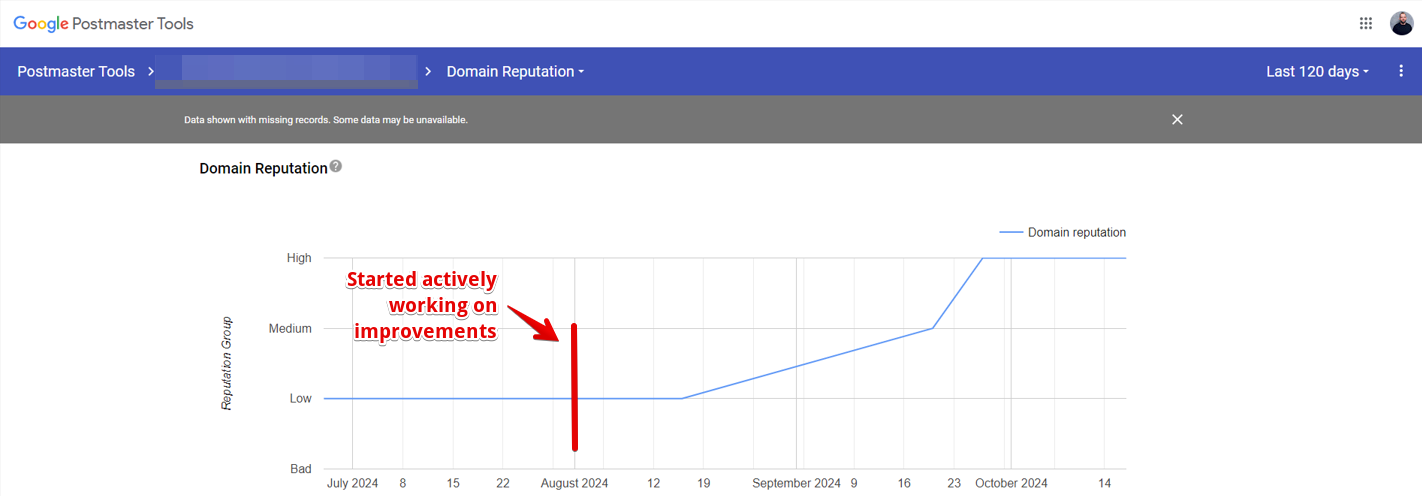Click the Low reputation axis label
Viewport: 1422px width, 496px height.
[x=301, y=398]
